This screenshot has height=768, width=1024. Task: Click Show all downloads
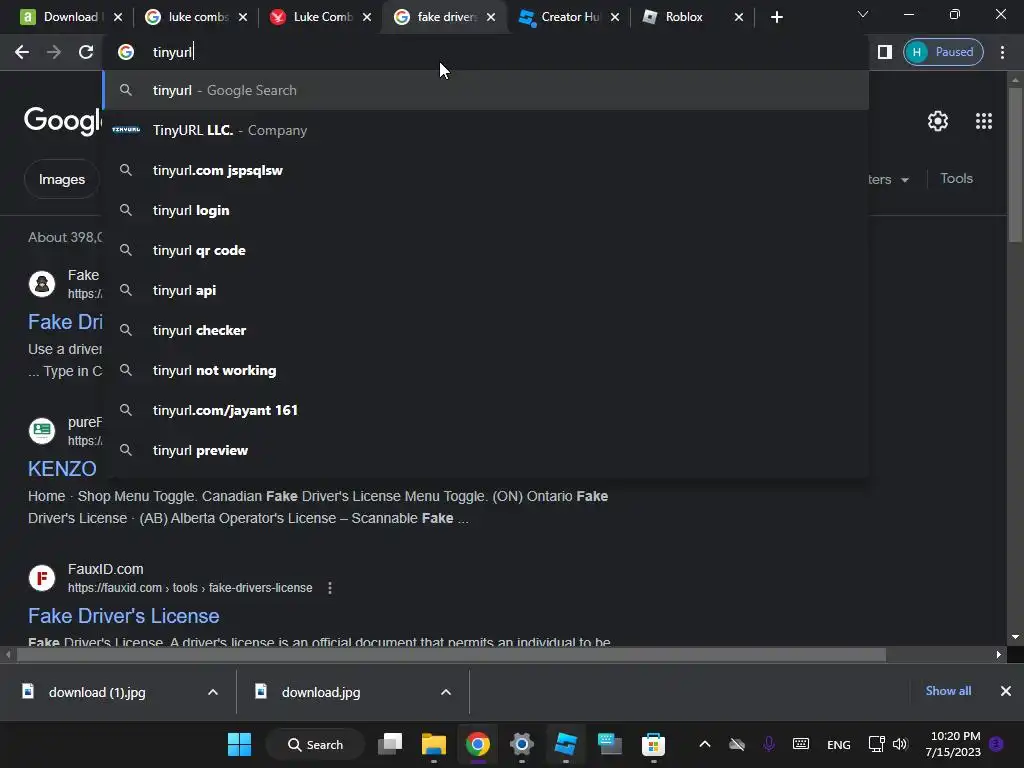click(x=948, y=691)
